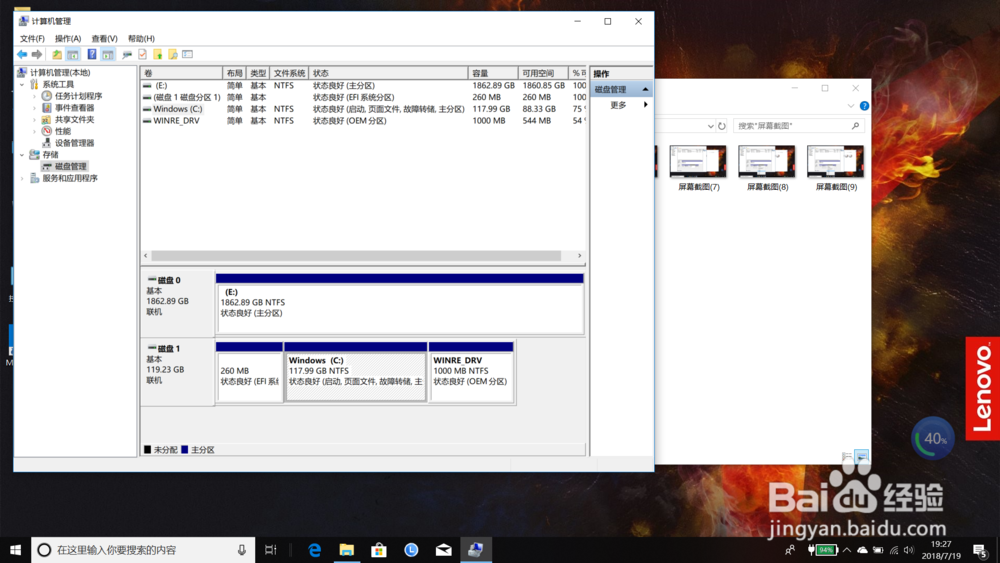Click the volume speaker tray icon
Viewport: 1000px width, 563px height.
point(909,550)
